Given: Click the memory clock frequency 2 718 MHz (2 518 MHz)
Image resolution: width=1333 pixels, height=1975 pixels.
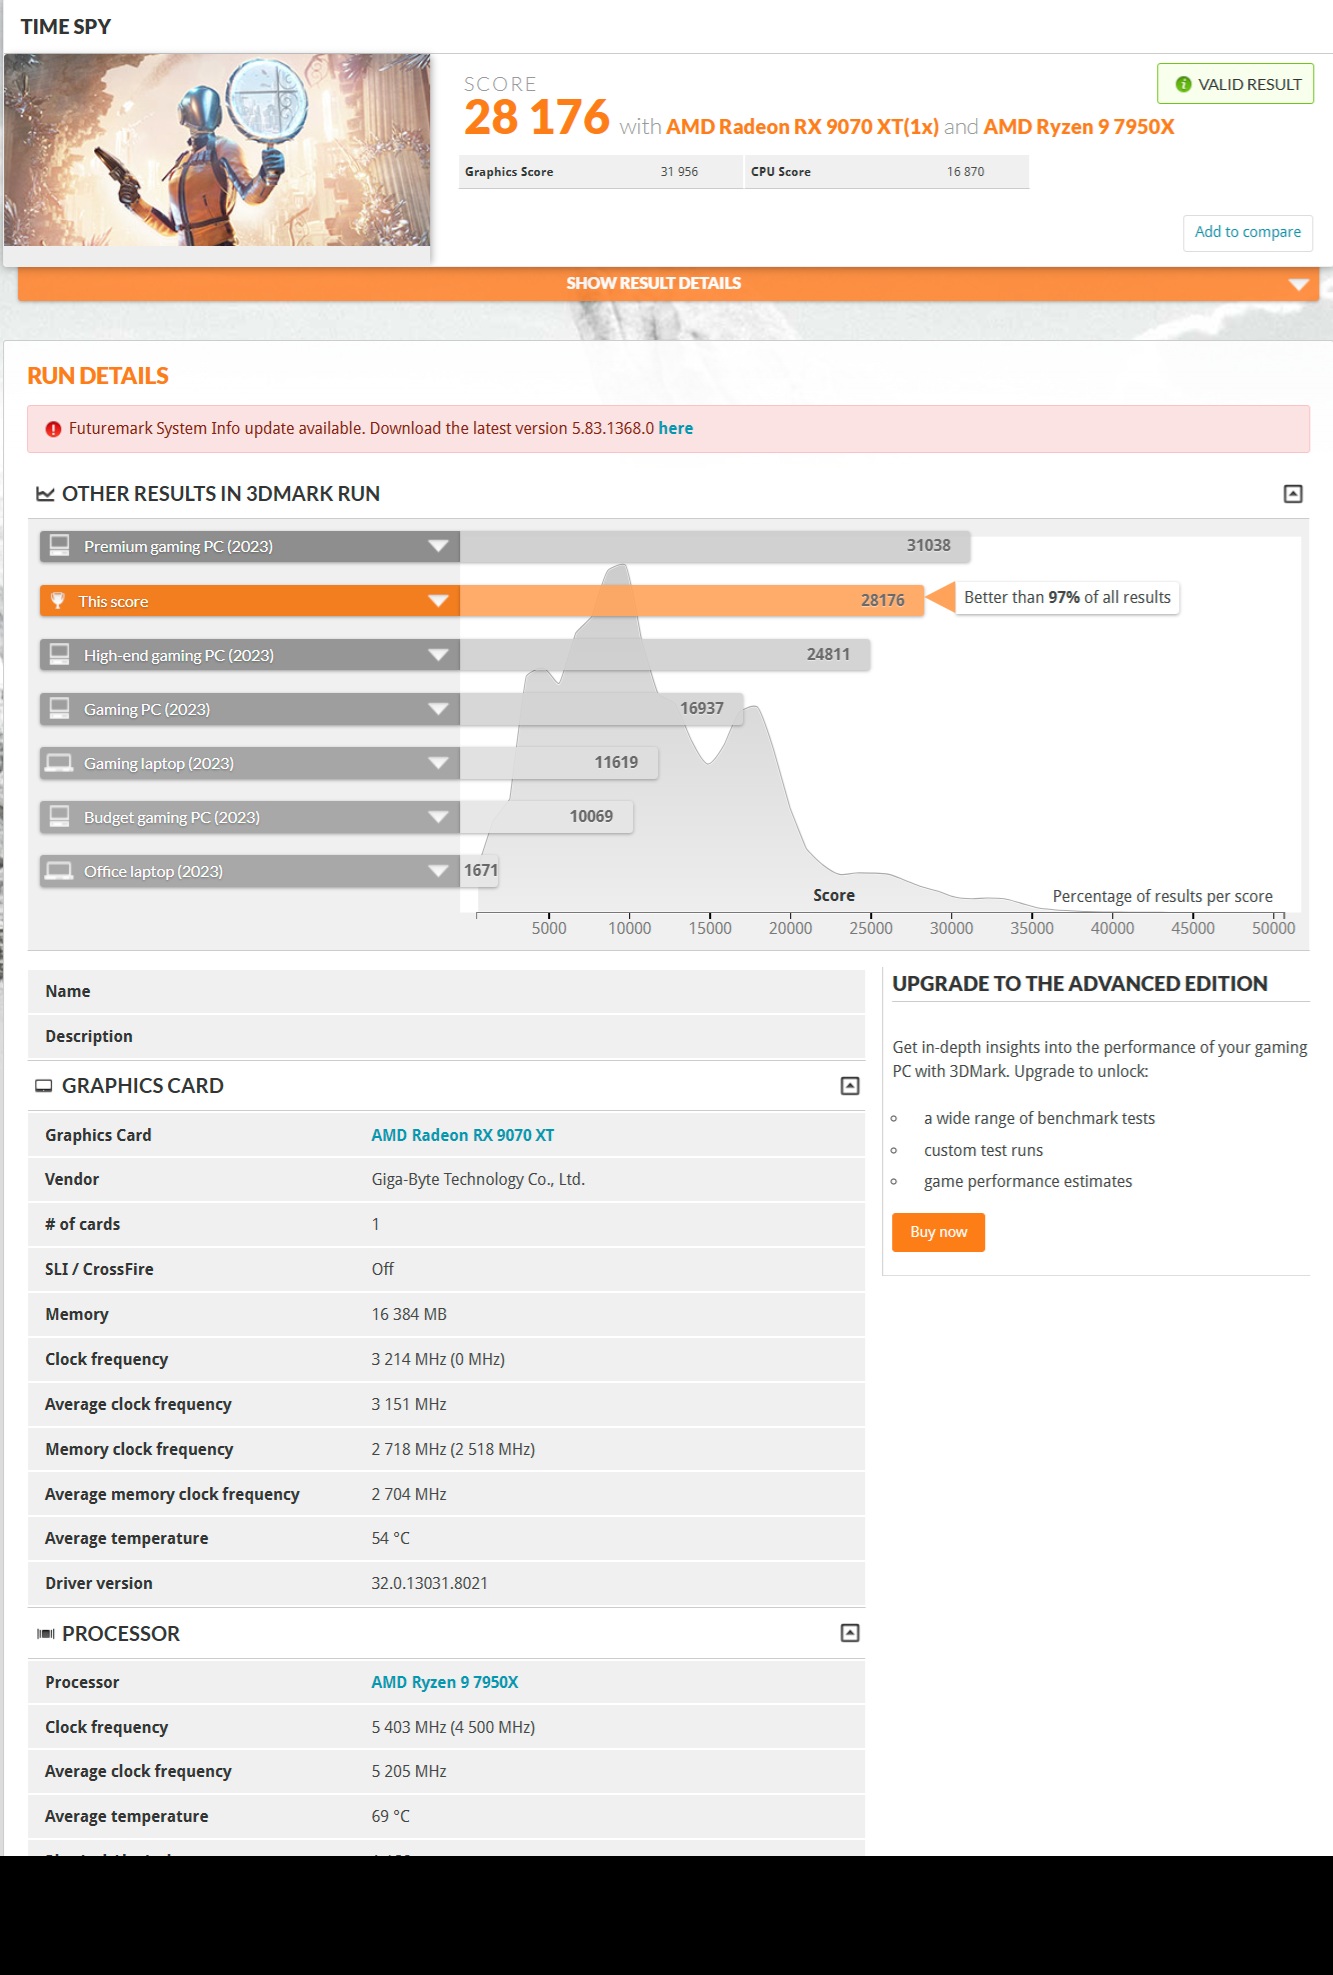Looking at the screenshot, I should click(453, 1449).
